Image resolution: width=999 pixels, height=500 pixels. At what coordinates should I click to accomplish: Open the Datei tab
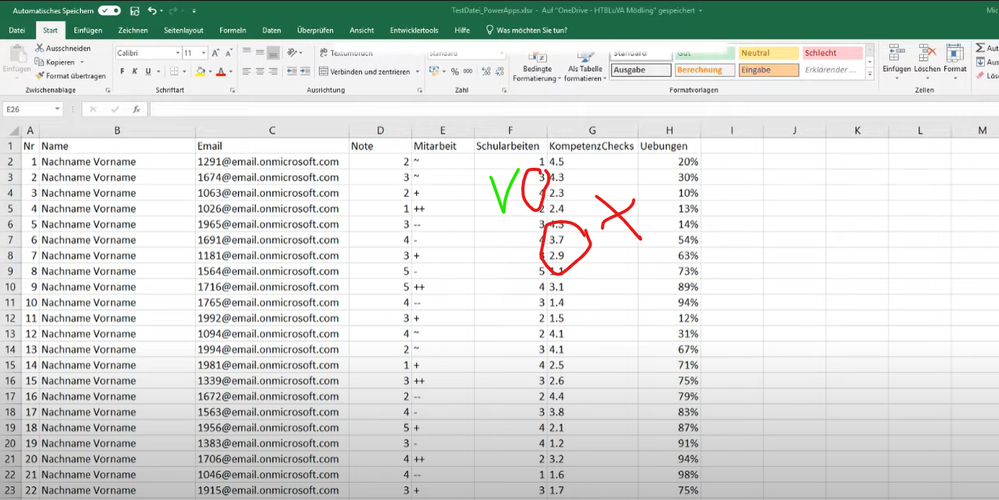pyautogui.click(x=17, y=30)
